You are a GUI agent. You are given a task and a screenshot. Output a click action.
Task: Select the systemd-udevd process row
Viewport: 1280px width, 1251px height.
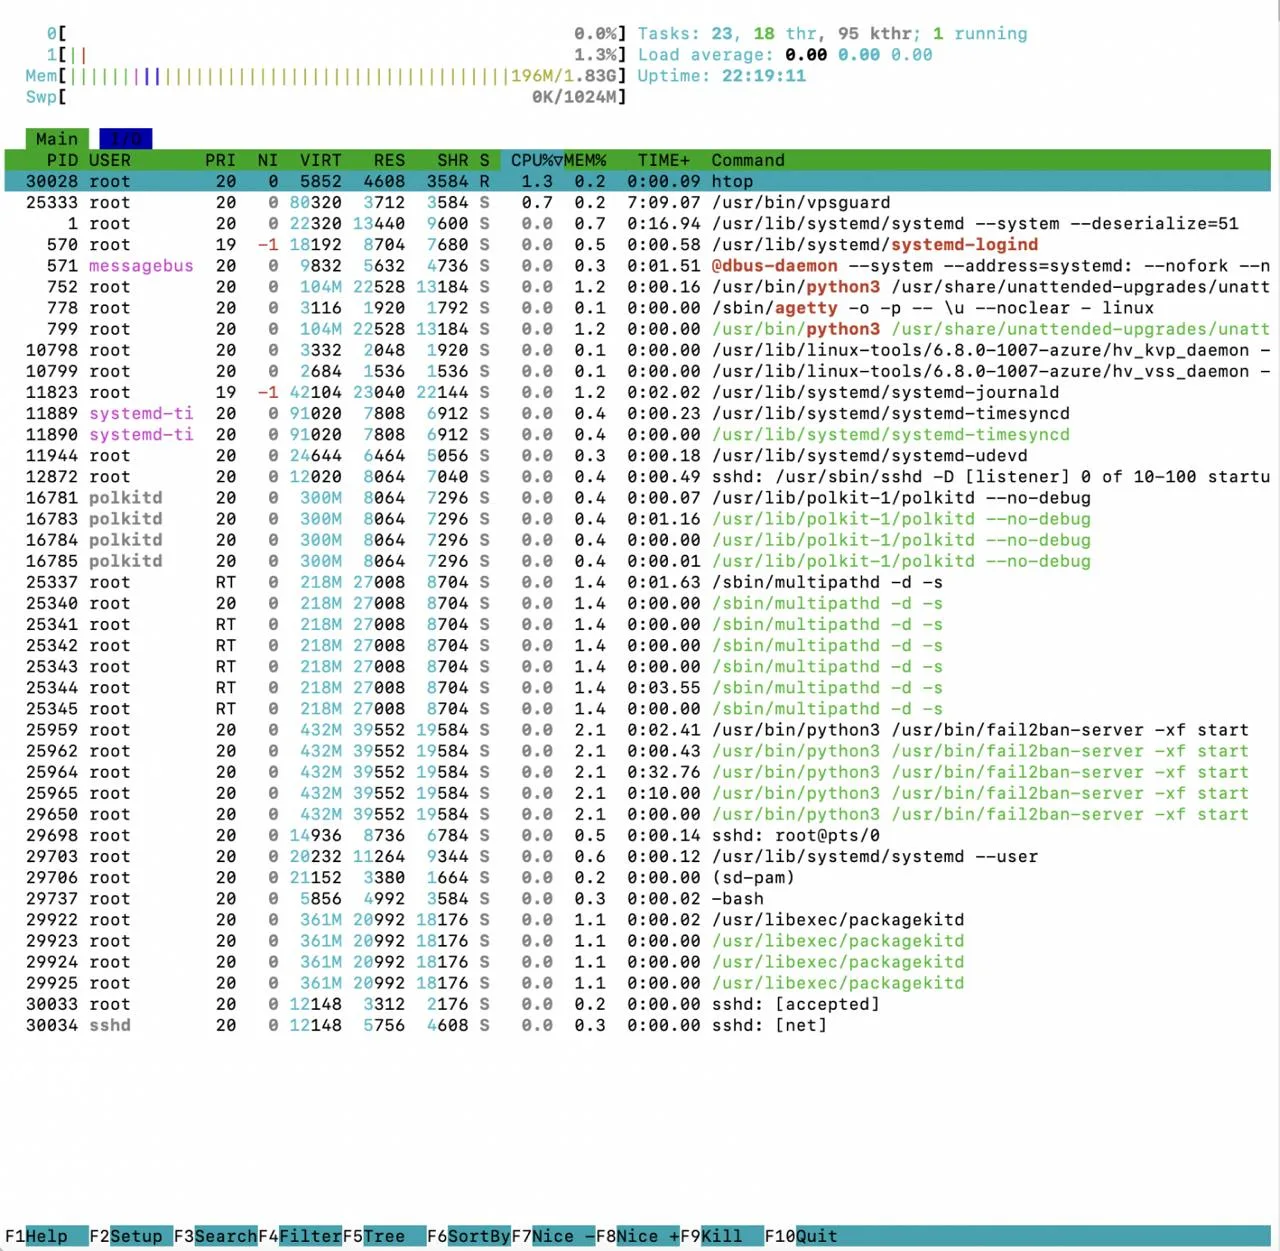638,455
